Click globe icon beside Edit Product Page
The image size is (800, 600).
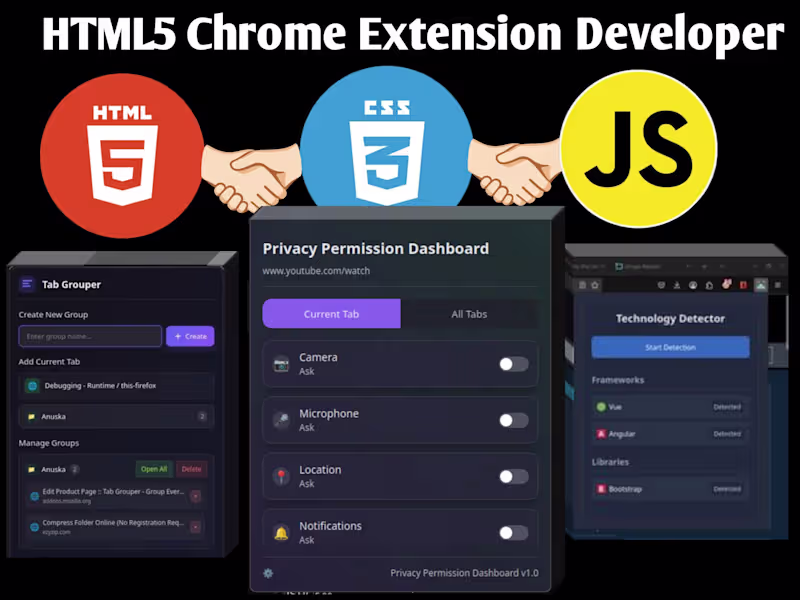click(x=34, y=496)
